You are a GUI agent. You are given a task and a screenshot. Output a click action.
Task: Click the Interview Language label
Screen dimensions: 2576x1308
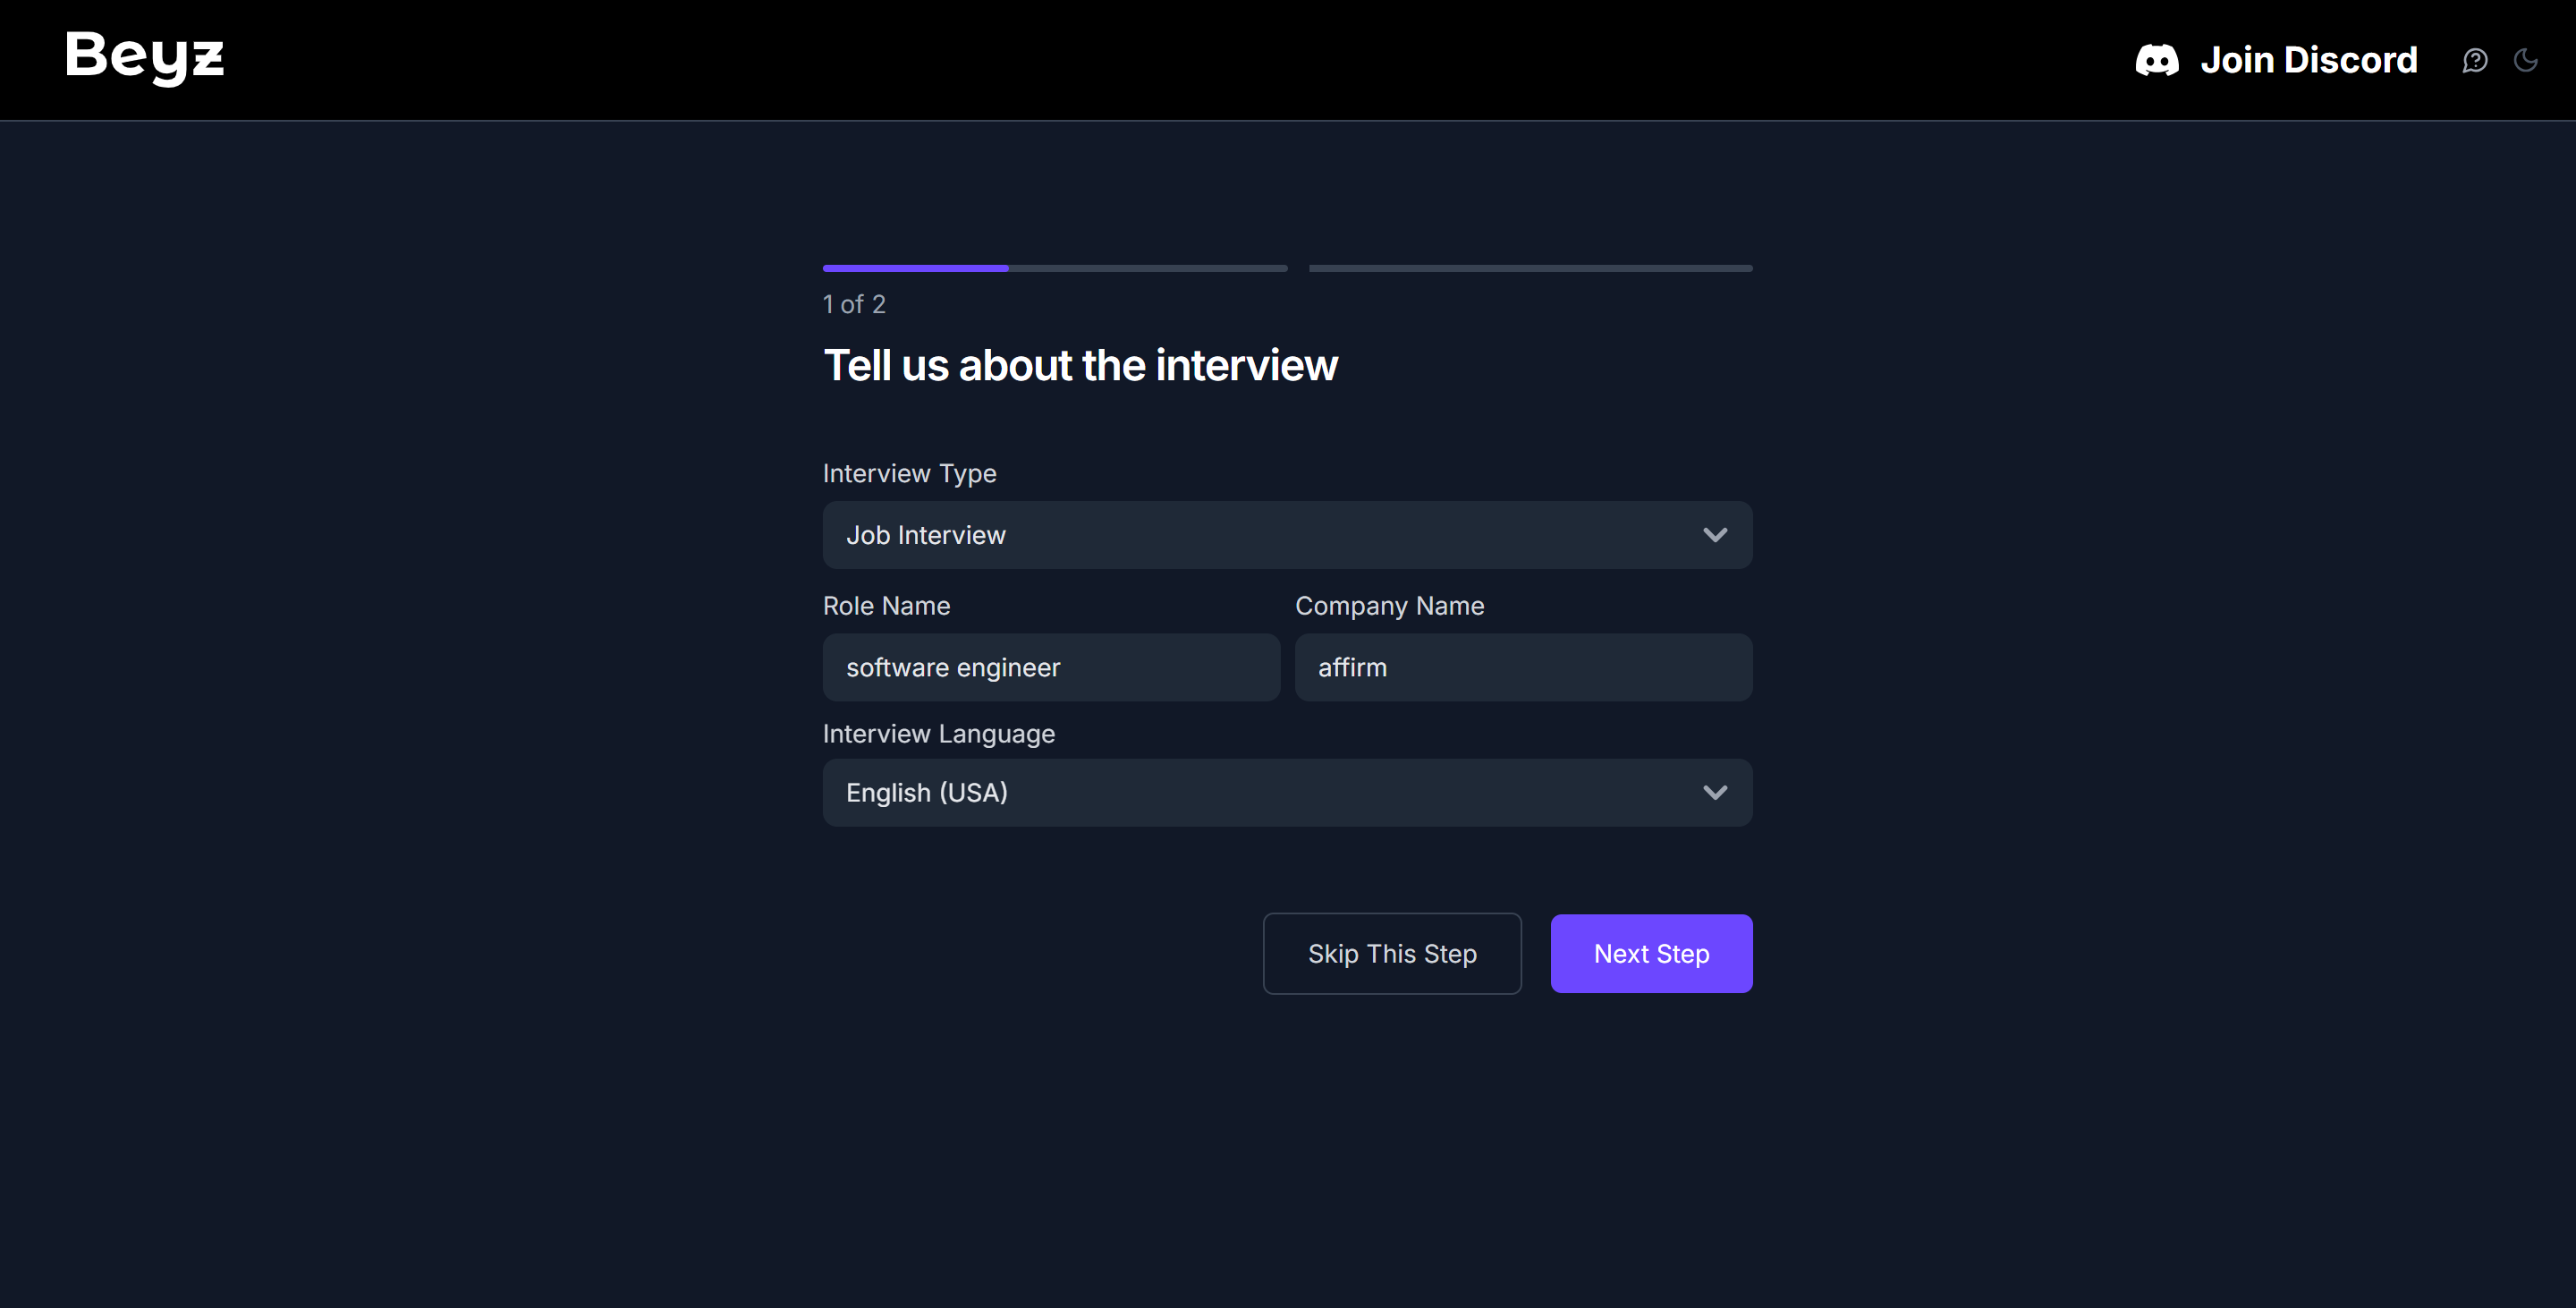(x=938, y=734)
